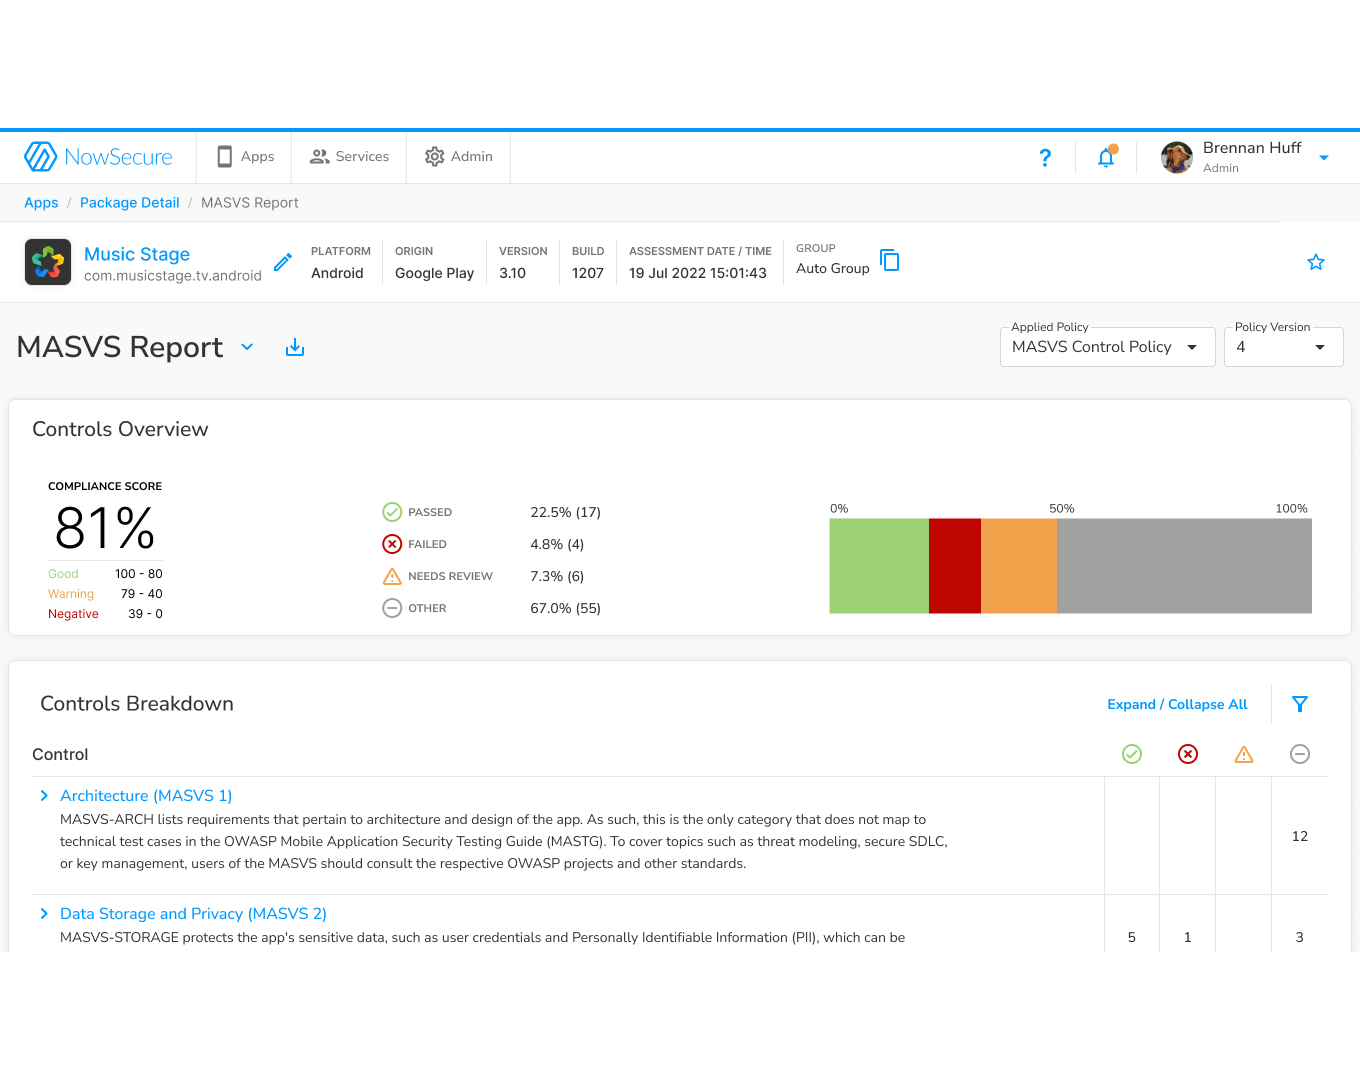Click the copy icon next to Auto Group
This screenshot has width=1360, height=1080.
click(890, 260)
